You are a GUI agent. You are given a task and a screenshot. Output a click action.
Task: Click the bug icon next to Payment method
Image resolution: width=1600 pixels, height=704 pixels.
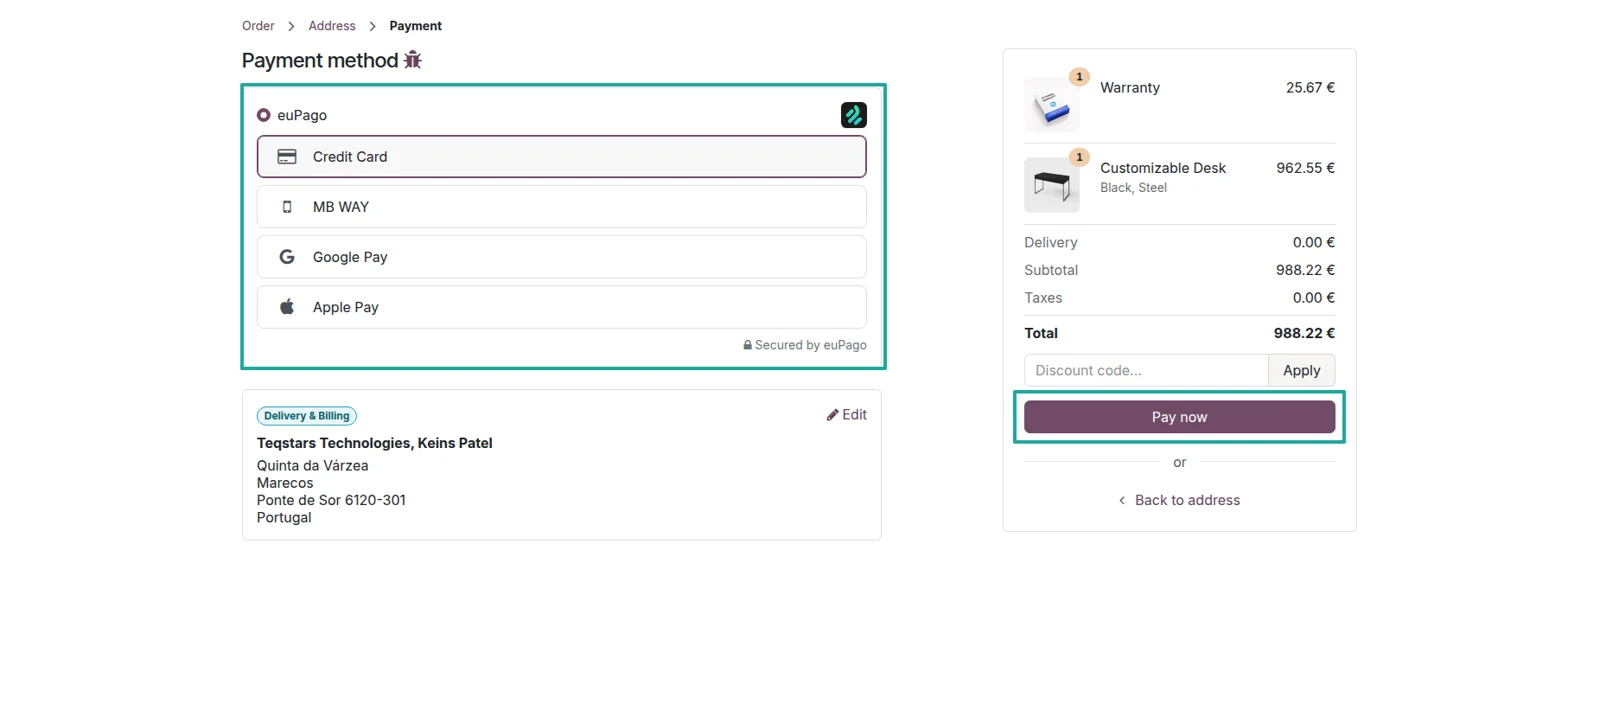[413, 60]
